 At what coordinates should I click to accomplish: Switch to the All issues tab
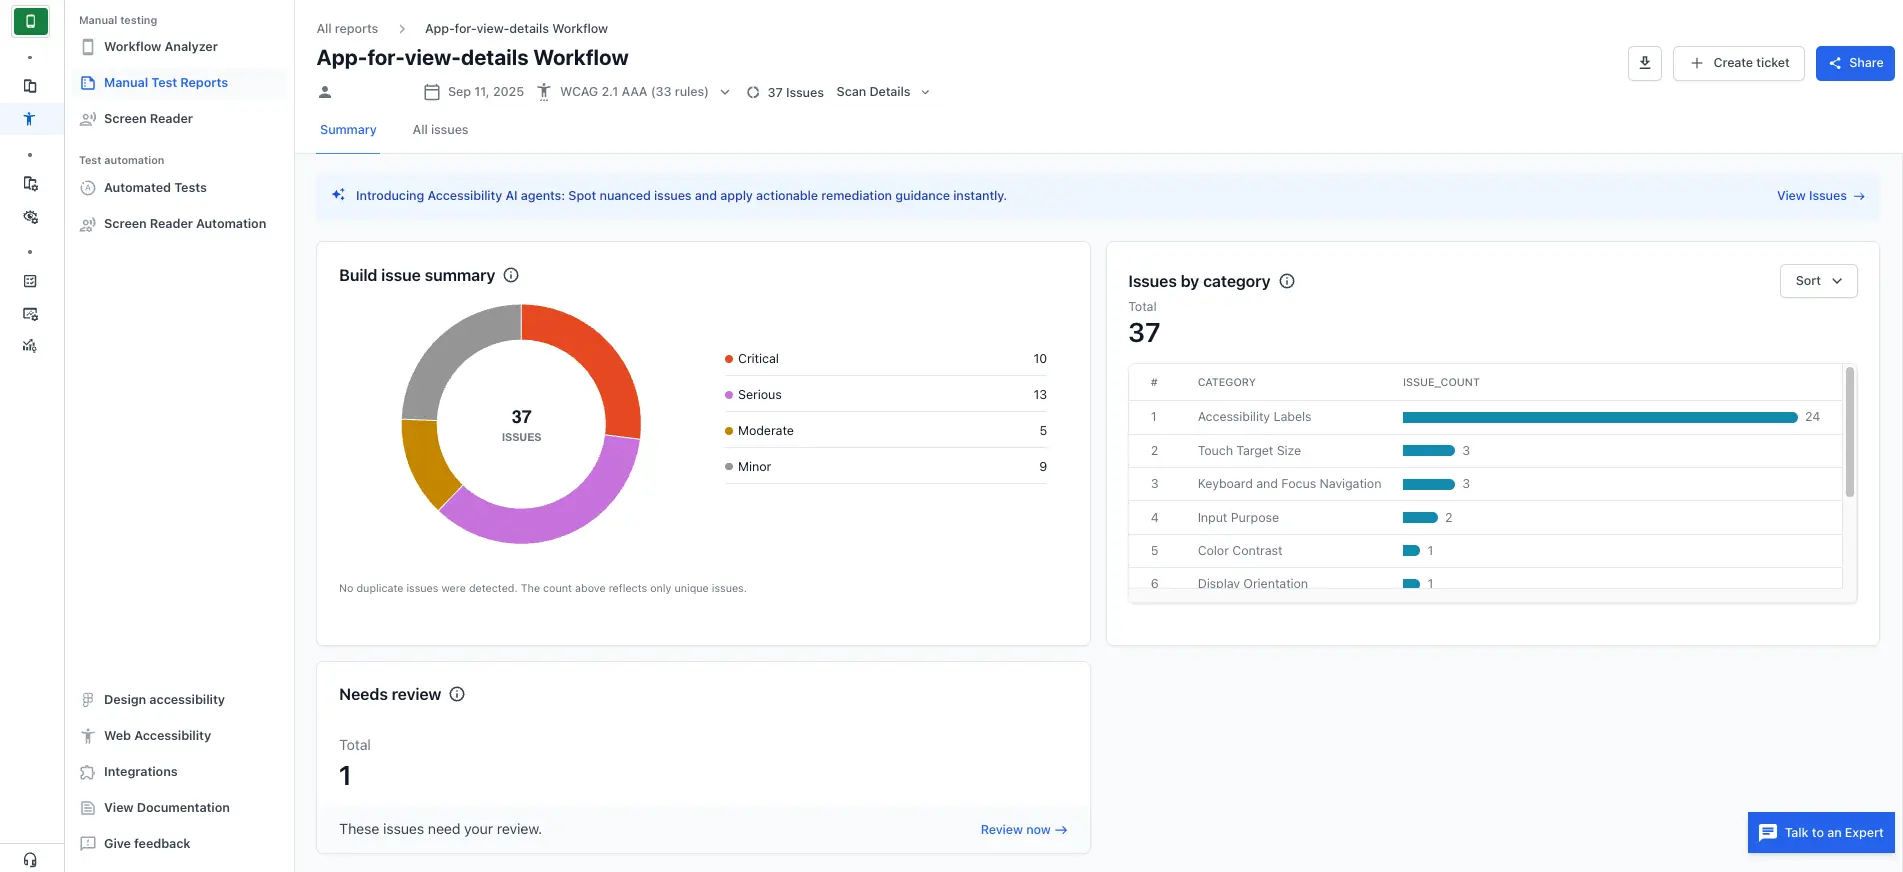coord(440,130)
